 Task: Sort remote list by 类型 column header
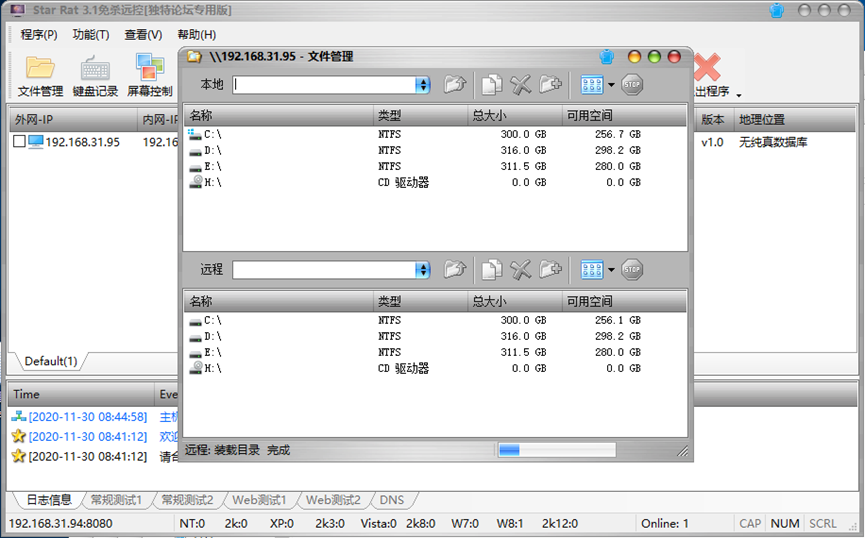point(420,301)
